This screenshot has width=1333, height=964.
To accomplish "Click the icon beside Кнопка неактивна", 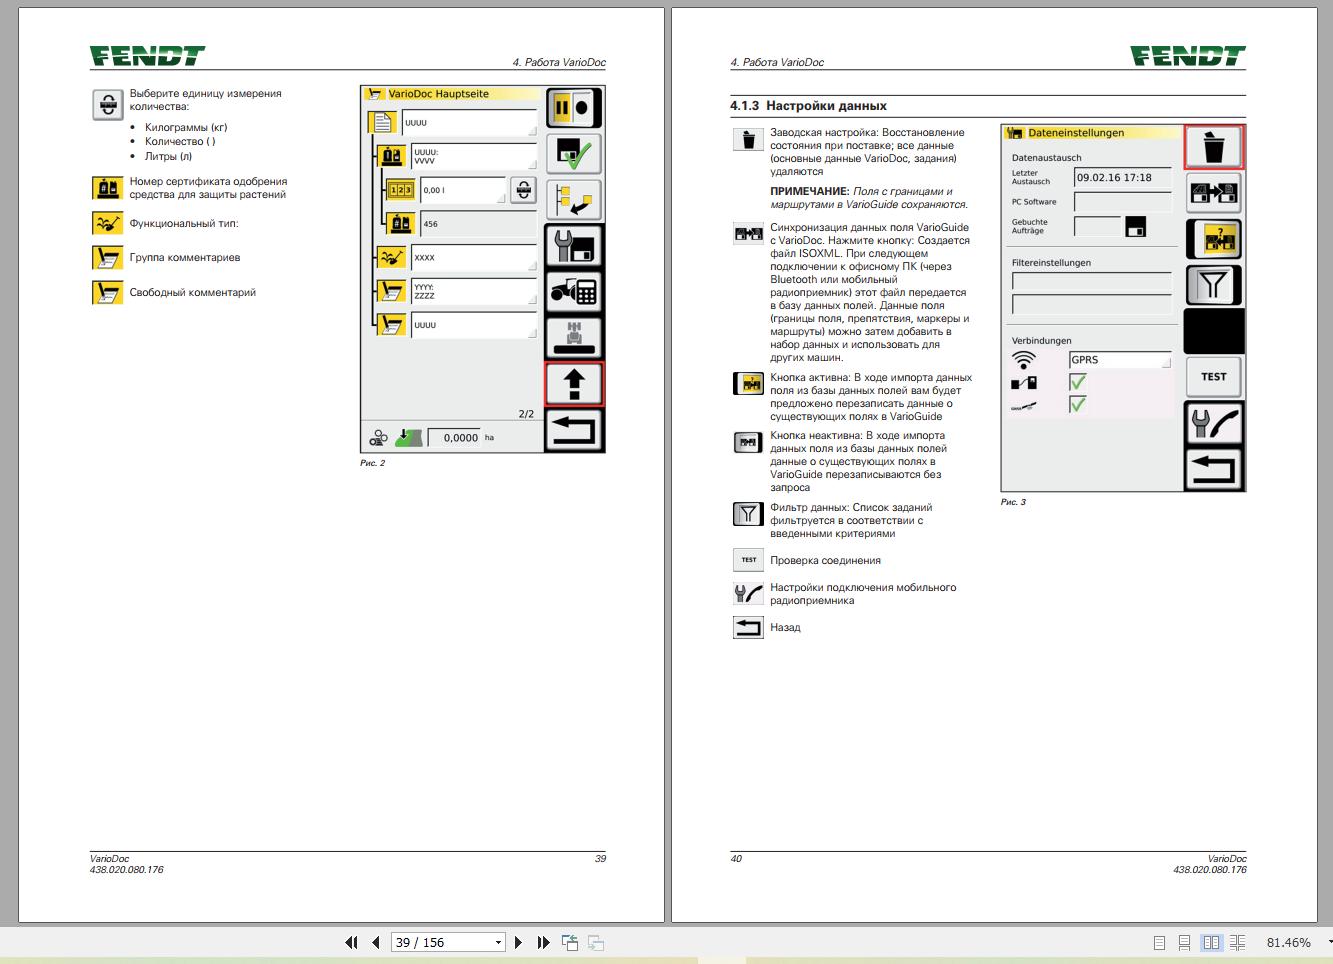I will 748,442.
